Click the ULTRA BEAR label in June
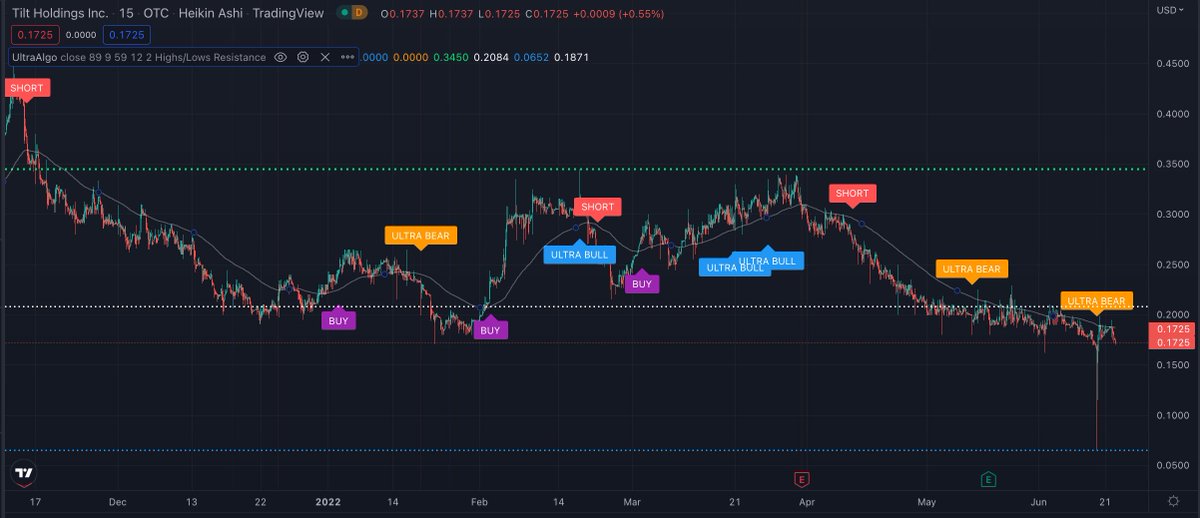This screenshot has width=1200, height=518. click(1097, 301)
